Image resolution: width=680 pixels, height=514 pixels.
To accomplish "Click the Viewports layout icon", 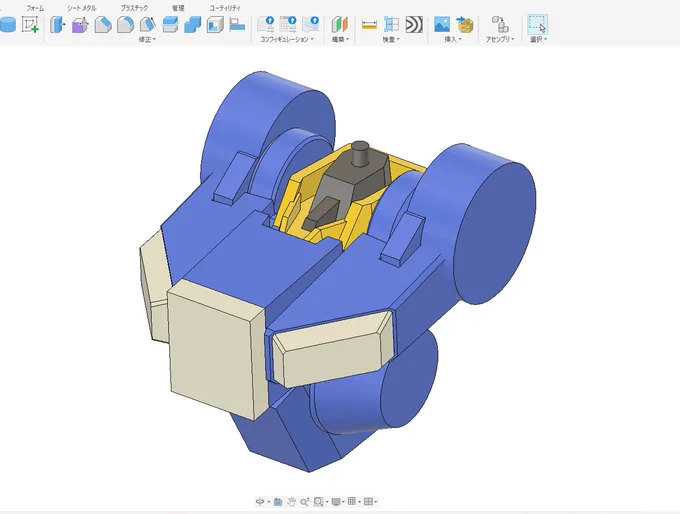I will coord(368,502).
